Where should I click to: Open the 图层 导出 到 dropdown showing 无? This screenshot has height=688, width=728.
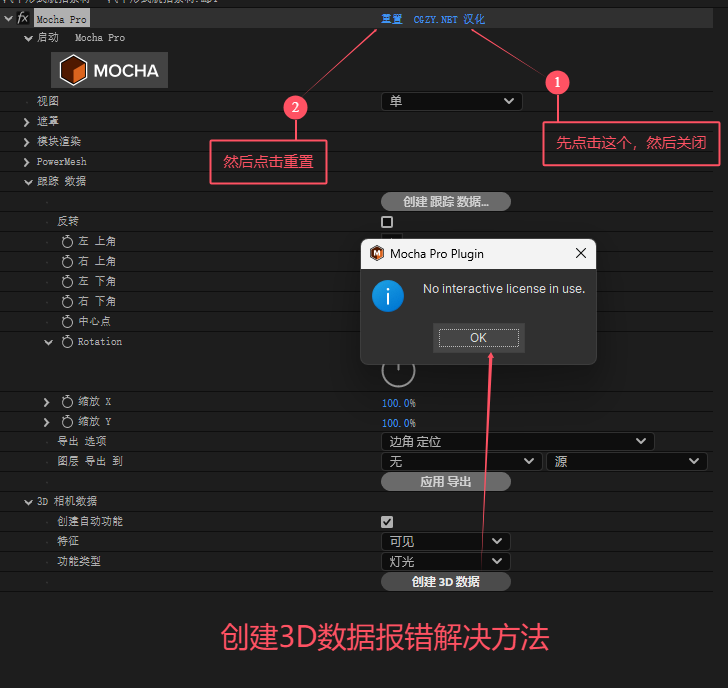pyautogui.click(x=462, y=461)
